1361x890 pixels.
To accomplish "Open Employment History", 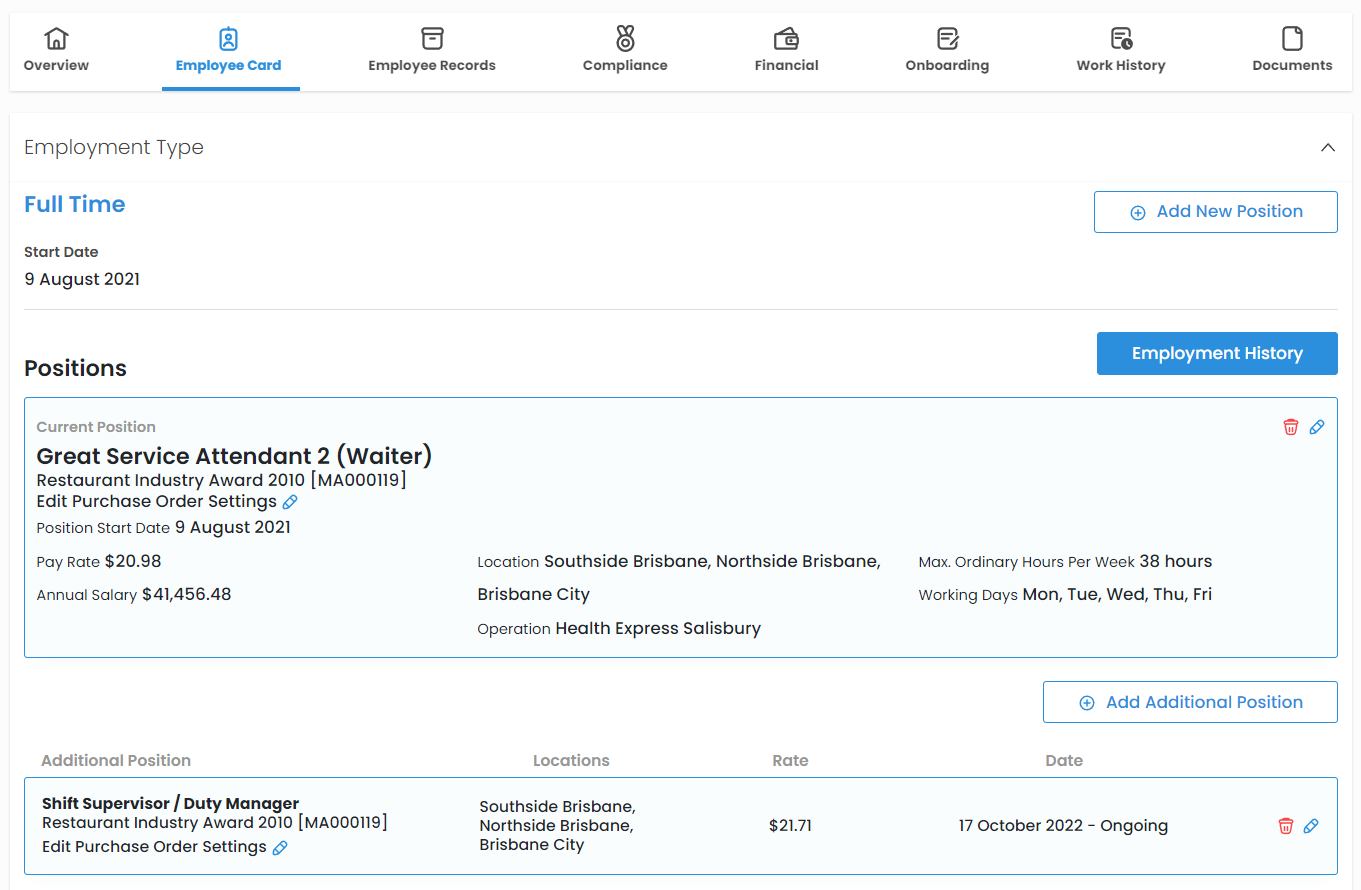I will coord(1216,354).
